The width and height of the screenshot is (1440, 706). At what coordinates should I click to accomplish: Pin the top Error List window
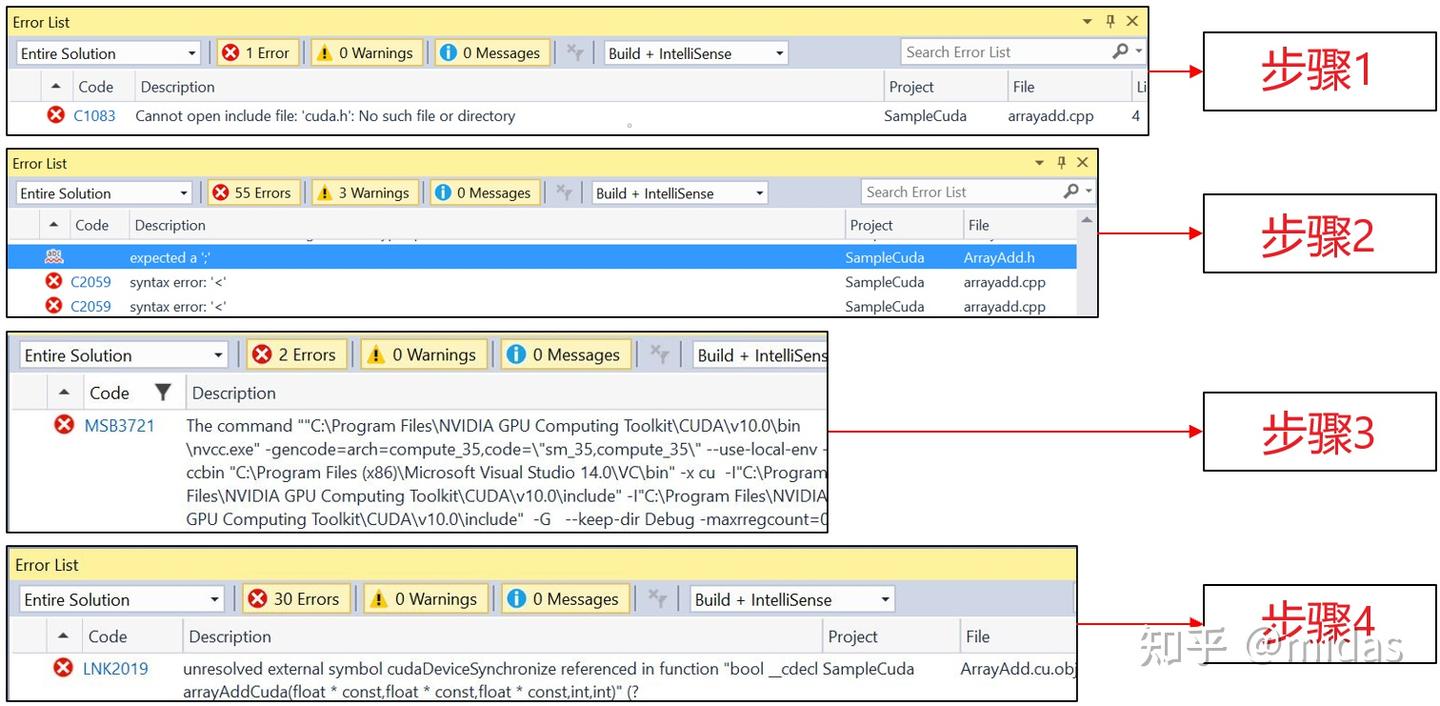(1110, 21)
